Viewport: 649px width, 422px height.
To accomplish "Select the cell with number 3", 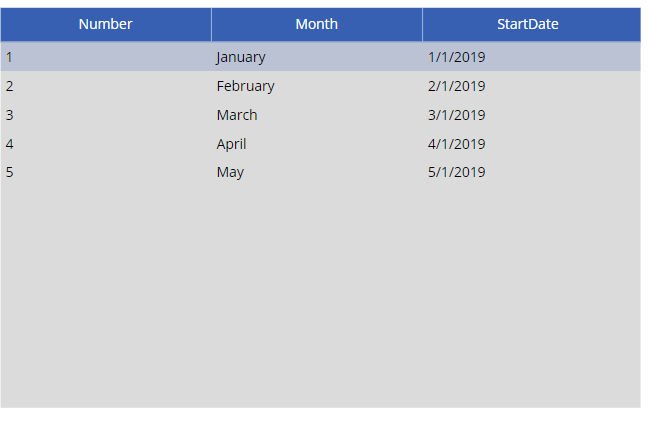I will pos(10,115).
